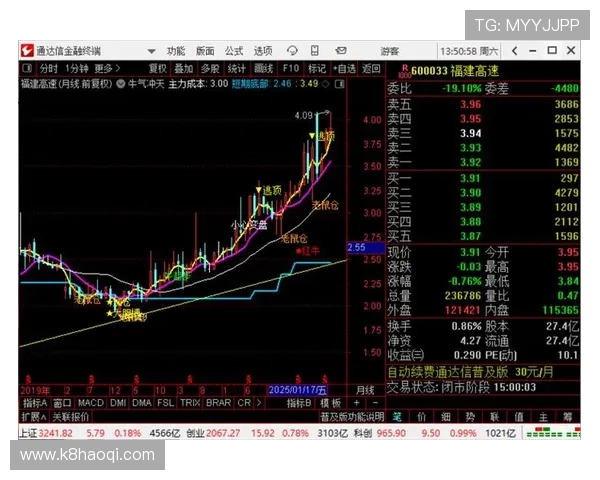Screen dimensions: 600x480
Task: Click the mobile phone icon
Action: pyautogui.click(x=315, y=51)
